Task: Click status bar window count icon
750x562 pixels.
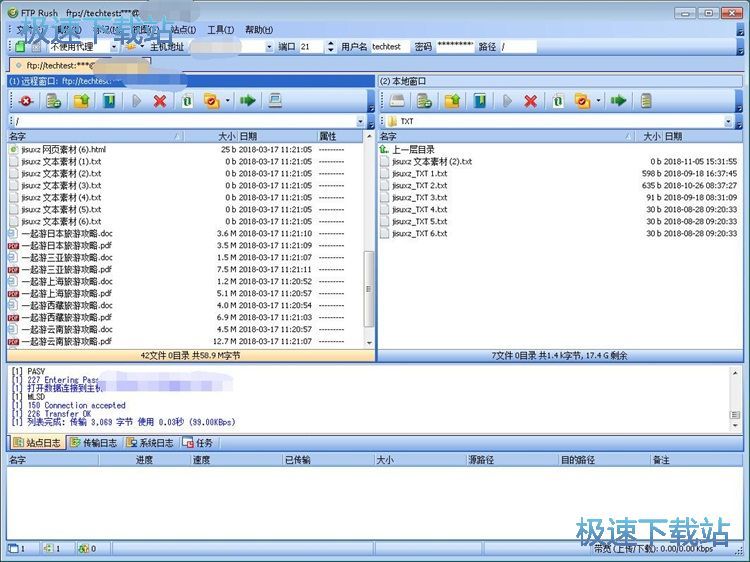Action: click(x=13, y=548)
